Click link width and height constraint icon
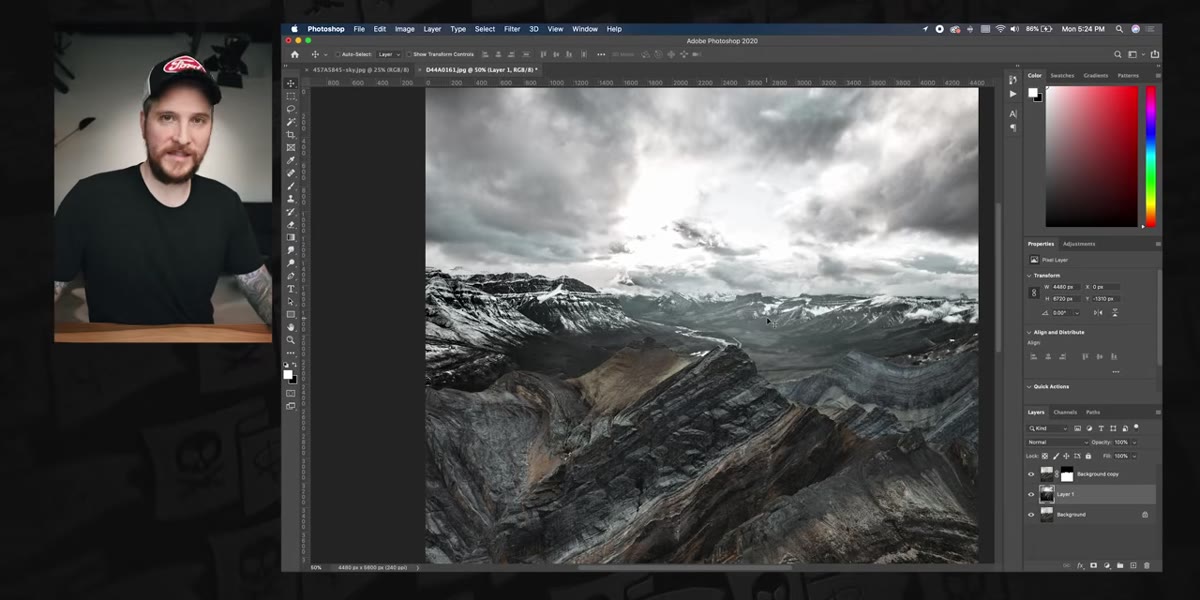1200x600 pixels. 1034,292
